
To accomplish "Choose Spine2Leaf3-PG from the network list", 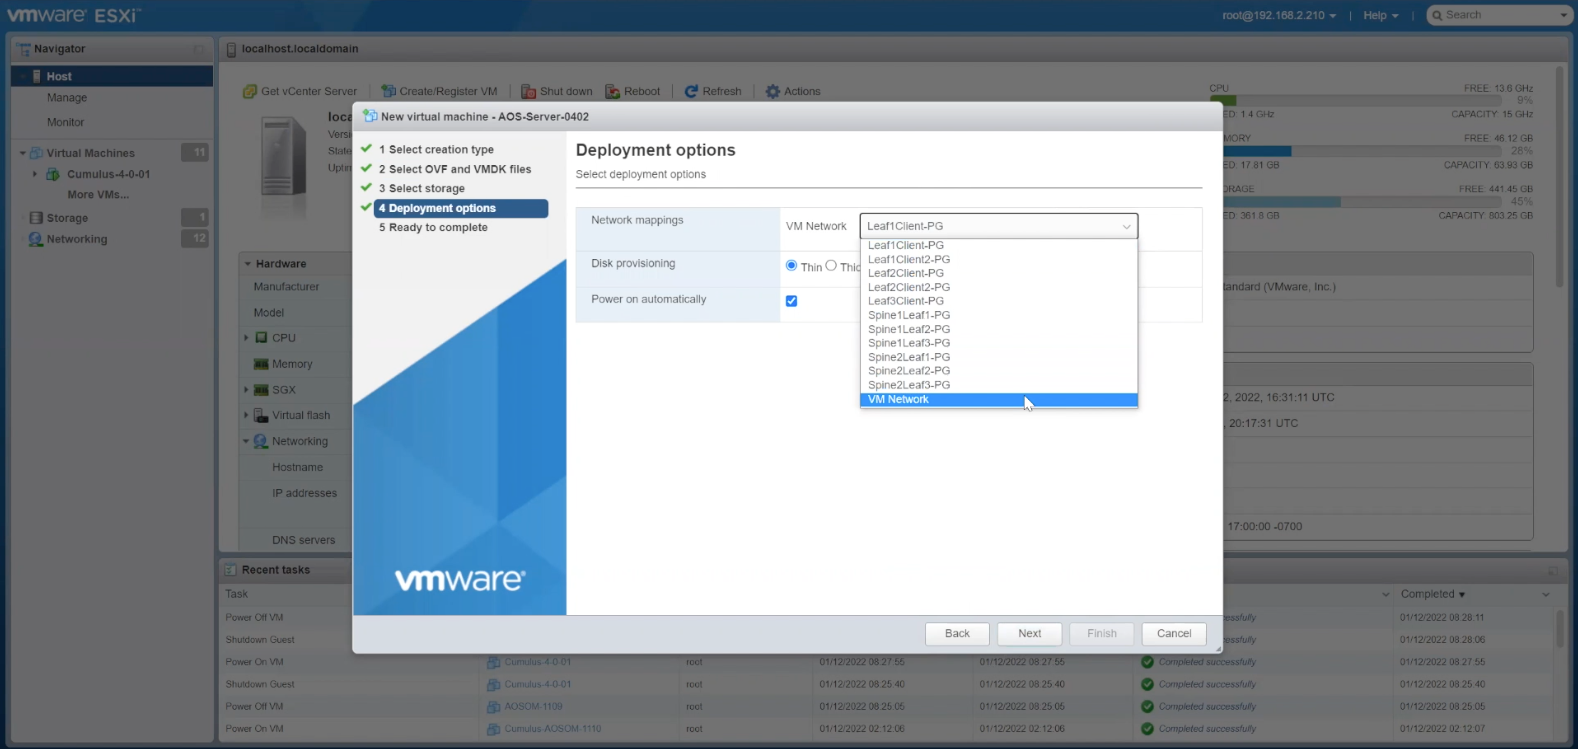I will pos(998,385).
